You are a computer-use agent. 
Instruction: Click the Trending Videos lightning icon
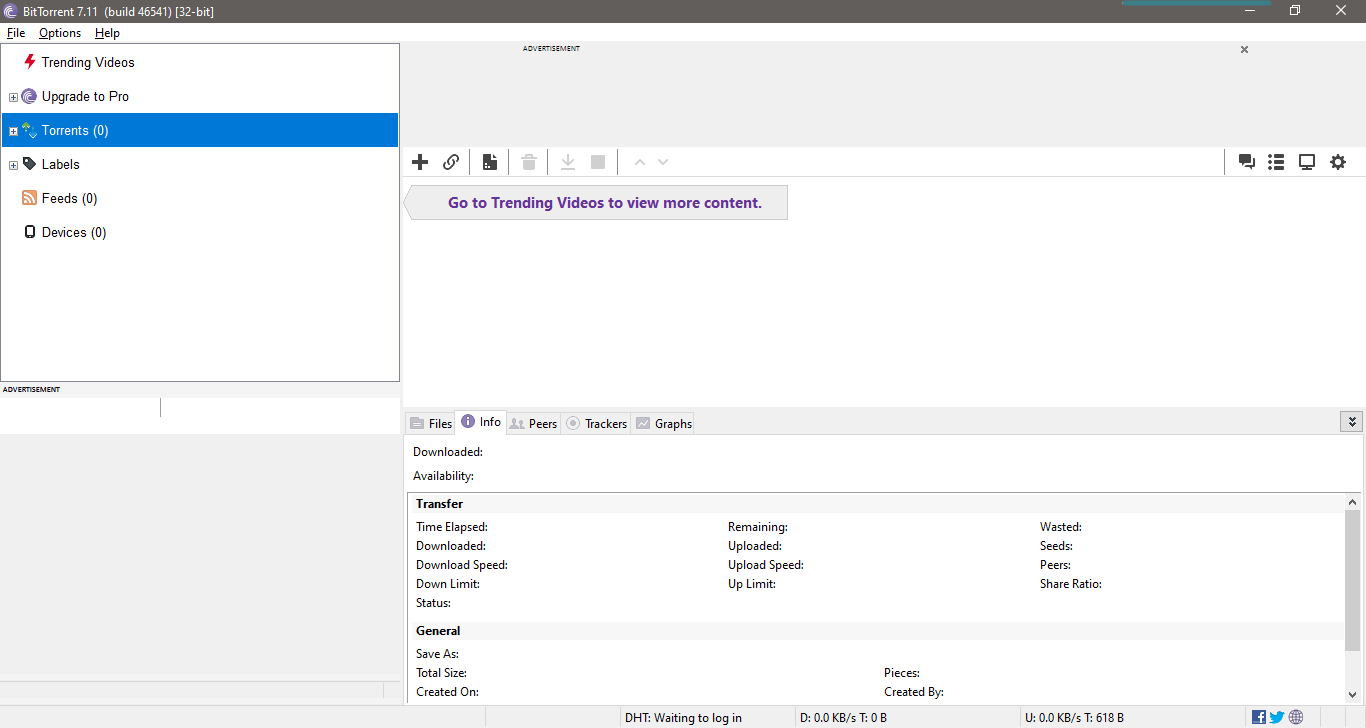[x=29, y=62]
